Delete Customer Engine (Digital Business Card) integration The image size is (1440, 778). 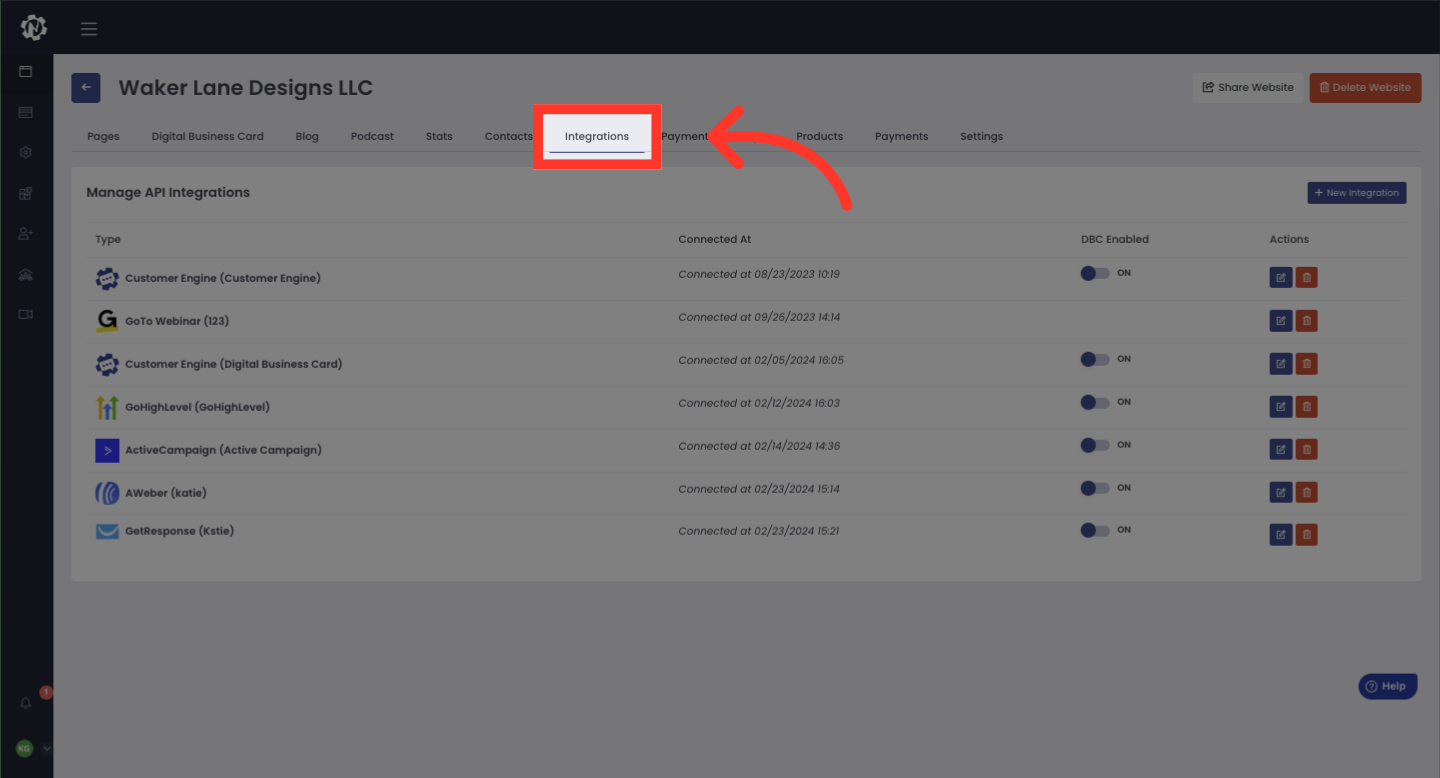(1306, 364)
